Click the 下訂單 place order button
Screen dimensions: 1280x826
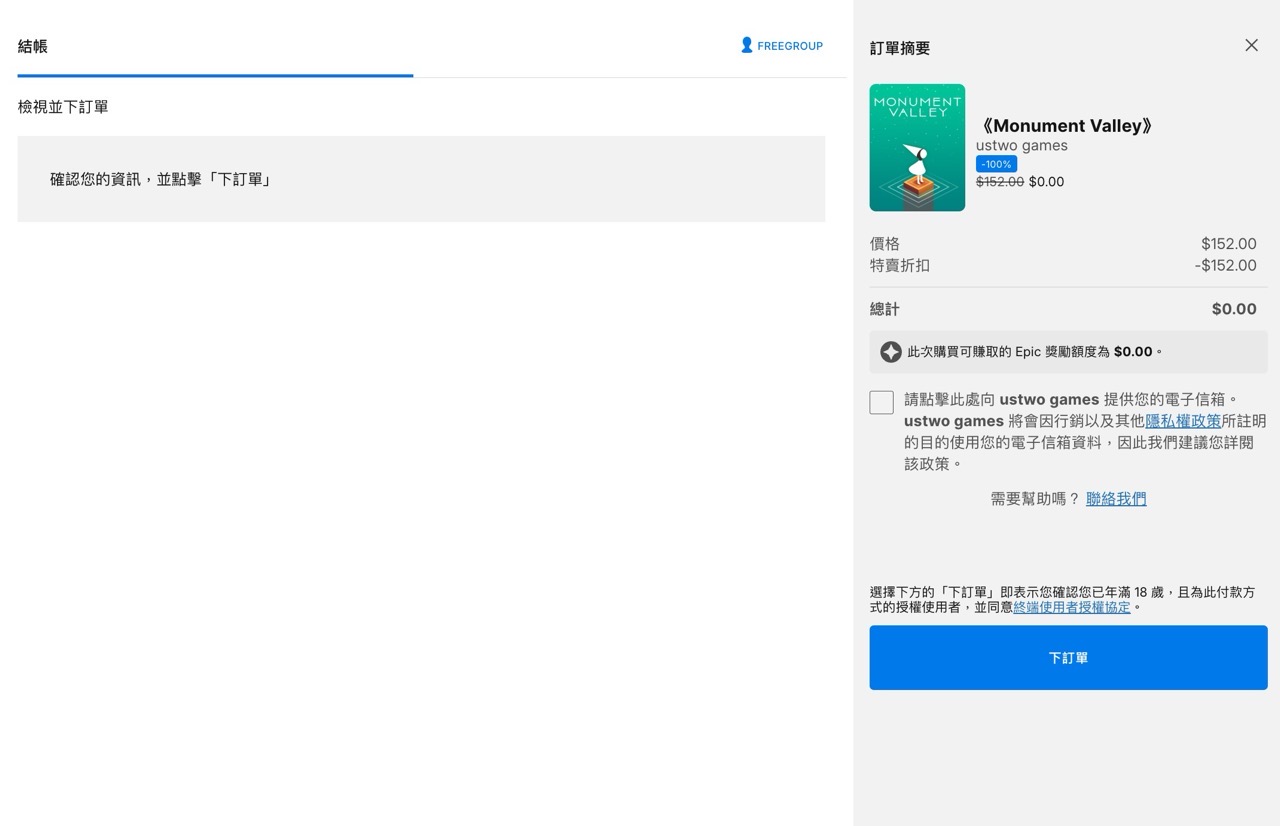click(x=1068, y=658)
